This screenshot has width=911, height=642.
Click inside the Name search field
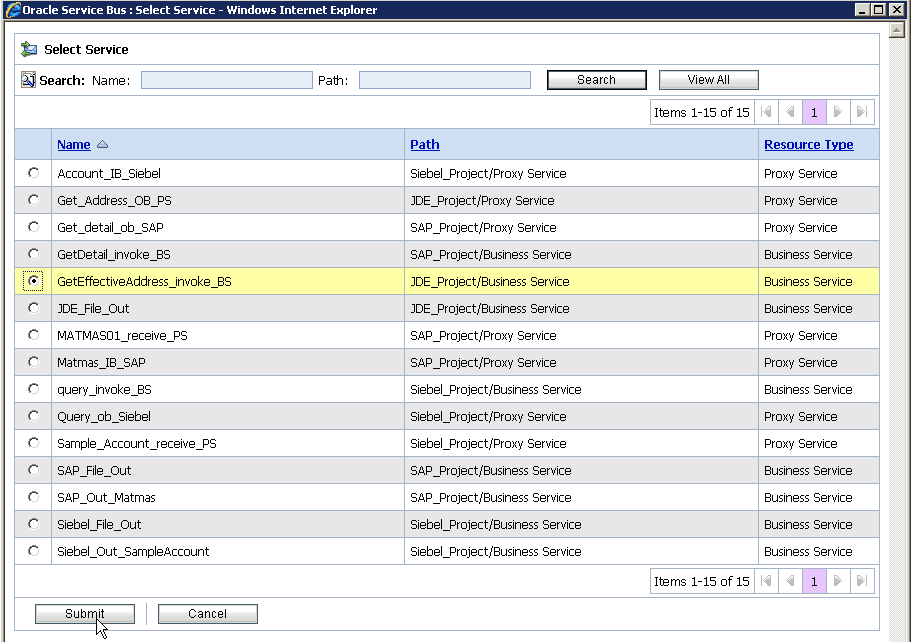[x=226, y=79]
